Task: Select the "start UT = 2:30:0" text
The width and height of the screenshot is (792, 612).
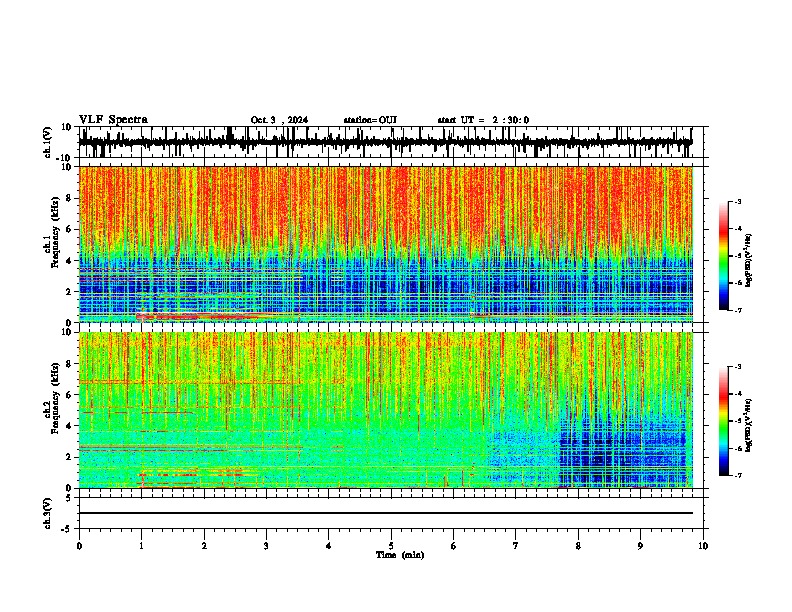Action: point(483,120)
